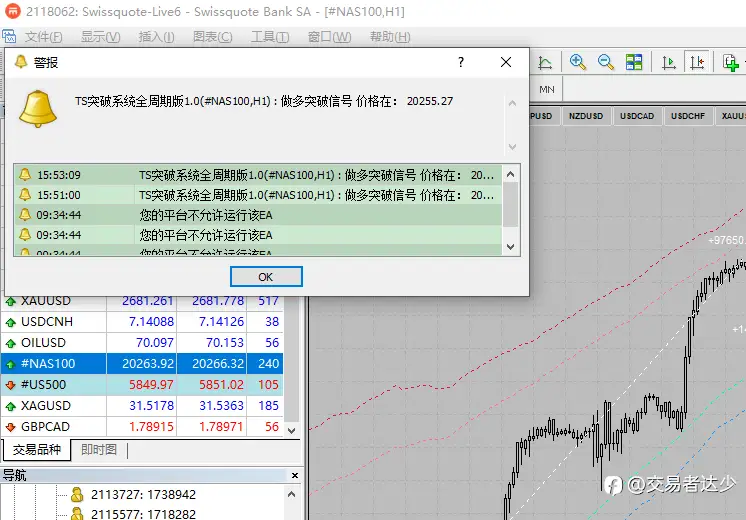The height and width of the screenshot is (520, 746).
Task: Click the #US500 down arrow icon
Action: pyautogui.click(x=10, y=385)
